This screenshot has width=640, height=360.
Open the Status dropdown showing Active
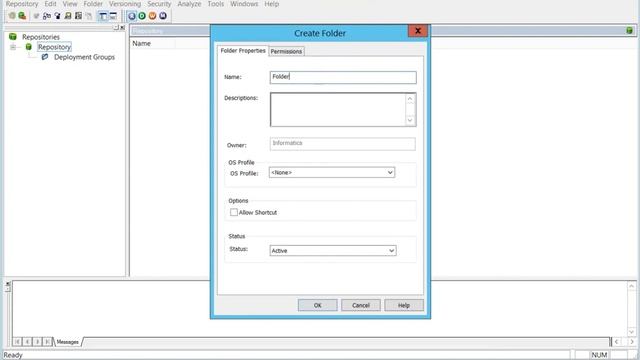[x=333, y=251]
